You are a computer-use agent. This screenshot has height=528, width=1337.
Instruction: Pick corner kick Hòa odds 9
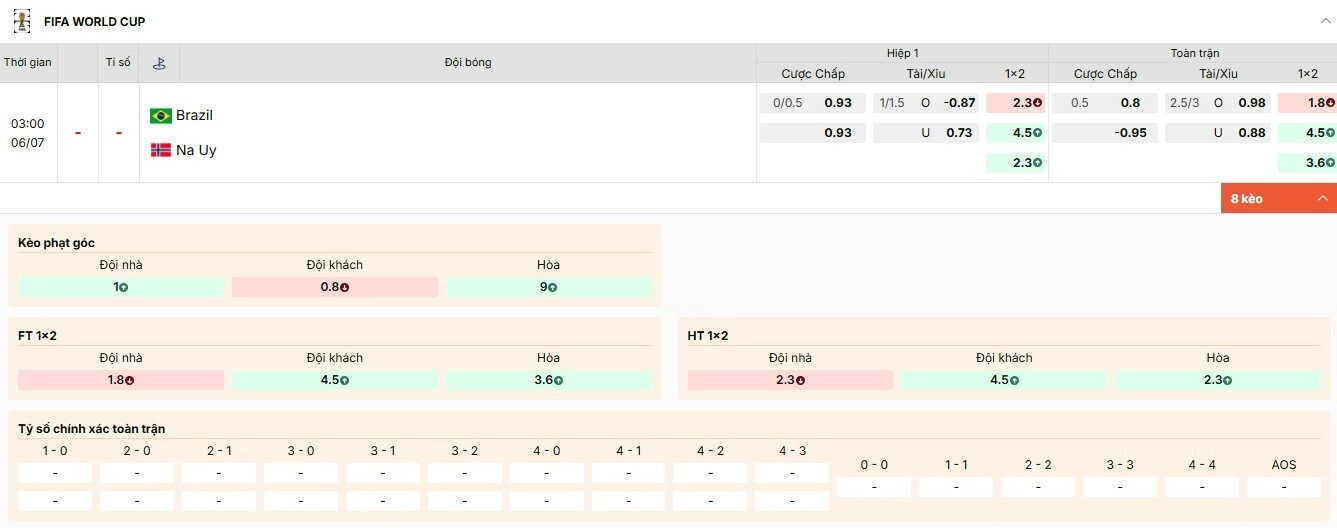click(x=548, y=287)
